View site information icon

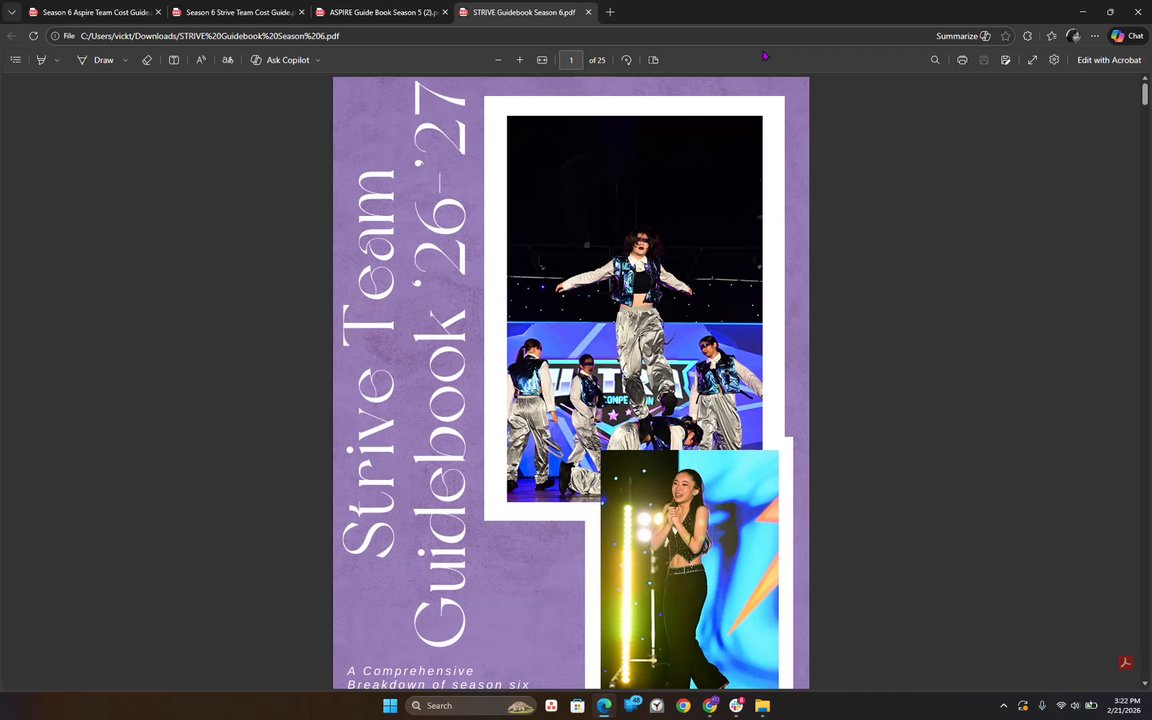(55, 36)
